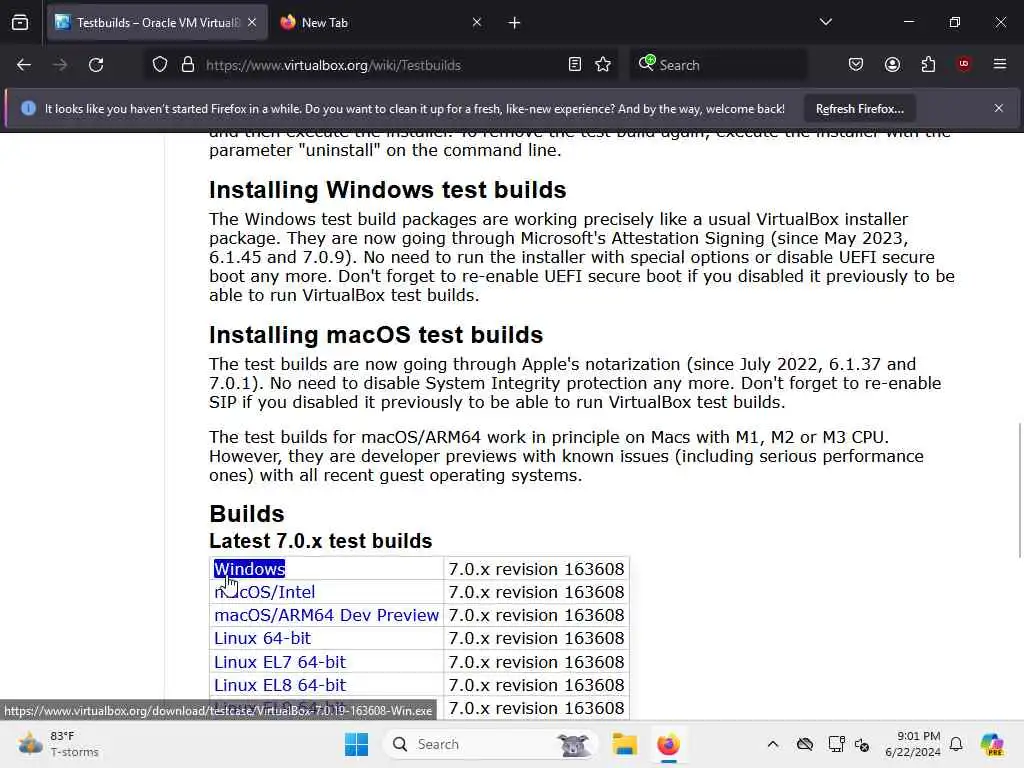This screenshot has height=768, width=1024.
Task: Show hidden system tray icons
Action: pyautogui.click(x=773, y=744)
